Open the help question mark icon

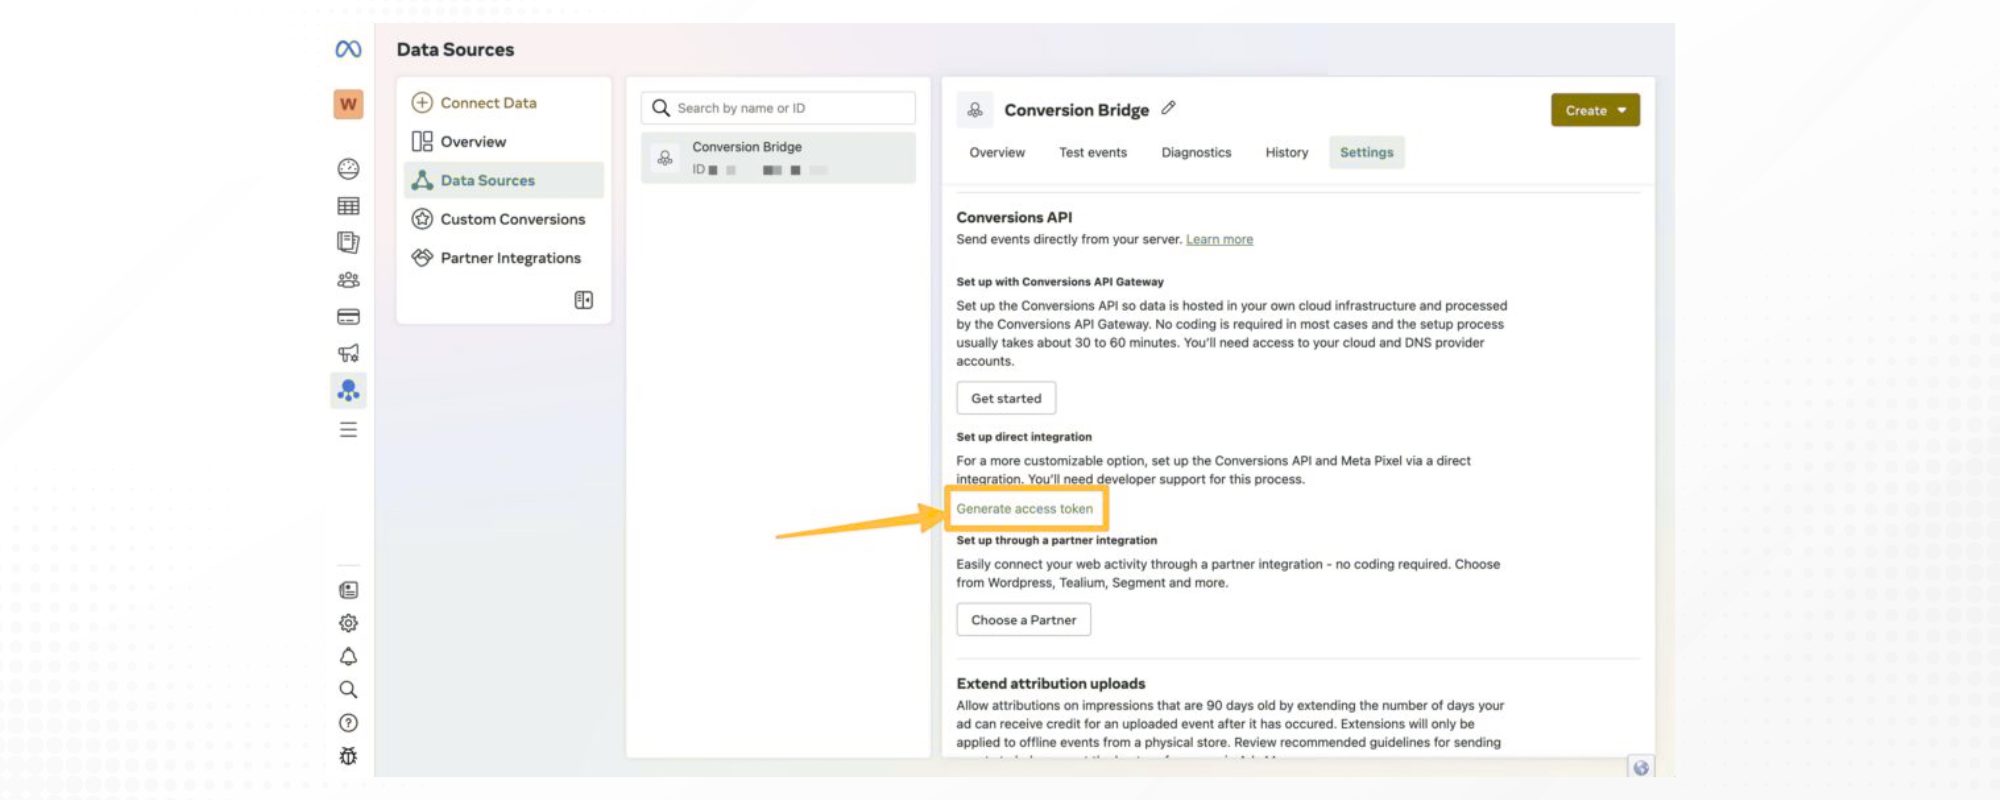pos(348,723)
